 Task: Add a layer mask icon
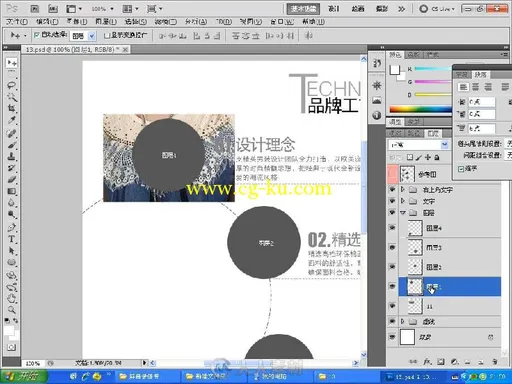(x=441, y=361)
